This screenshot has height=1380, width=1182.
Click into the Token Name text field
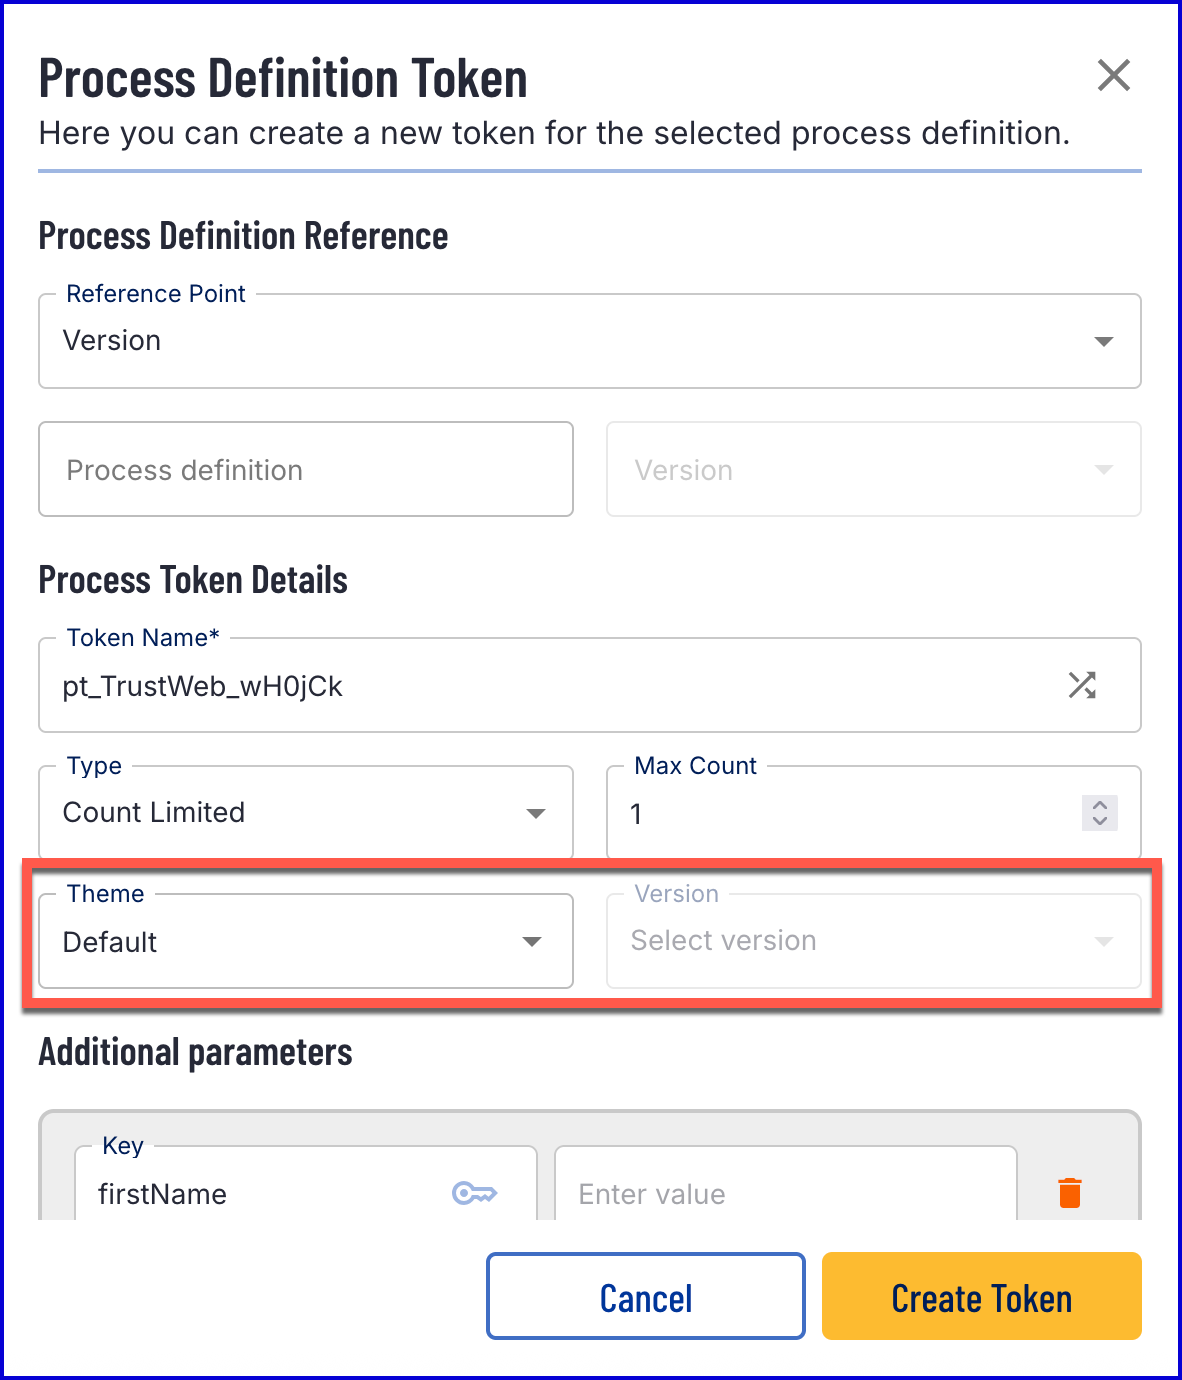pos(550,687)
